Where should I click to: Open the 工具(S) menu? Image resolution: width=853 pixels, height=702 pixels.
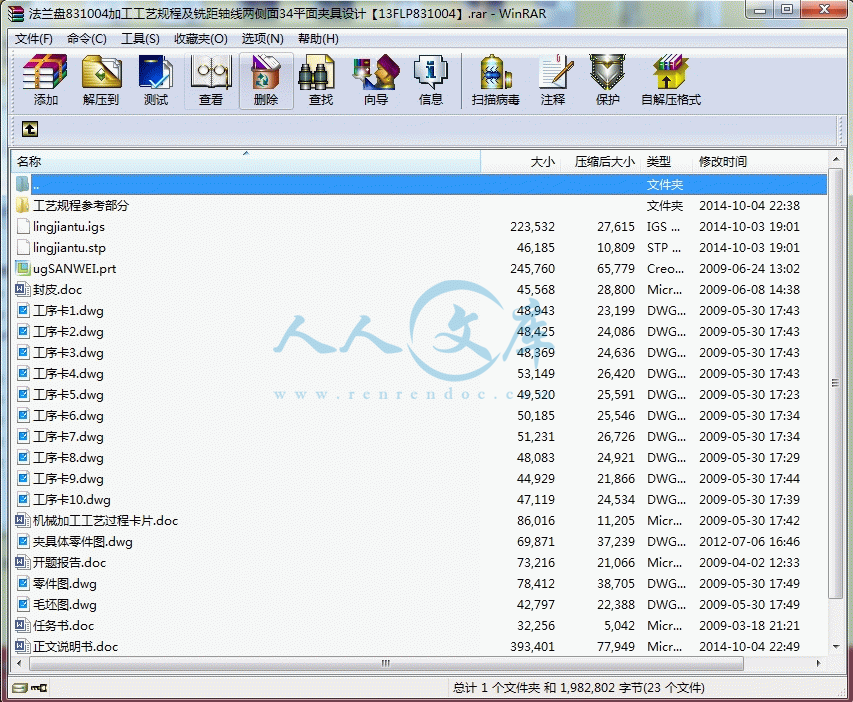point(140,39)
